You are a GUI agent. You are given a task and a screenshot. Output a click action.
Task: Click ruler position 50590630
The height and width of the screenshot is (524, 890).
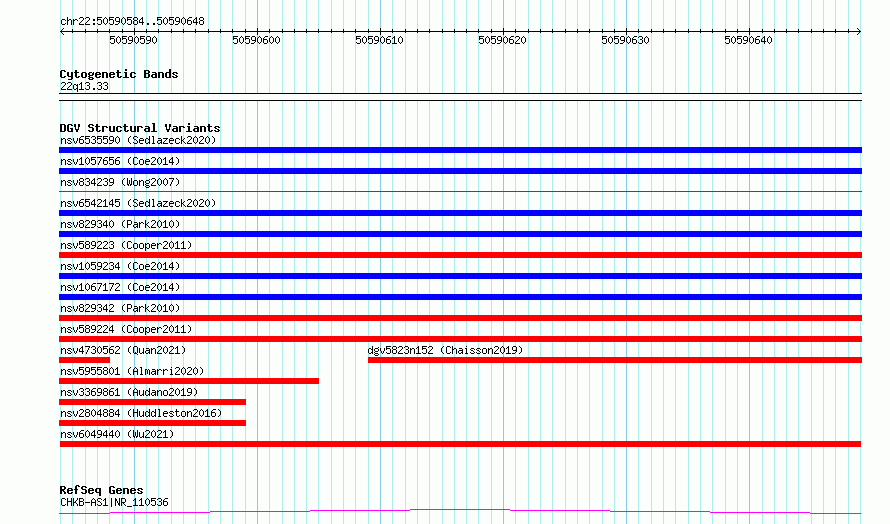pos(625,40)
